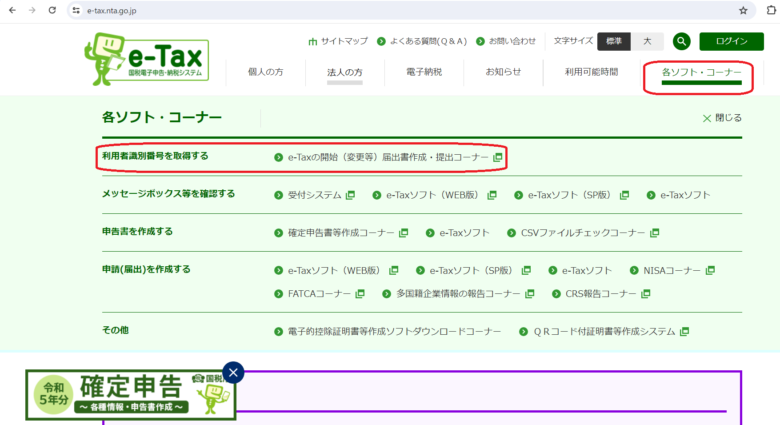Click external icon beside CRS報告コーナー
The width and height of the screenshot is (780, 425).
646,294
